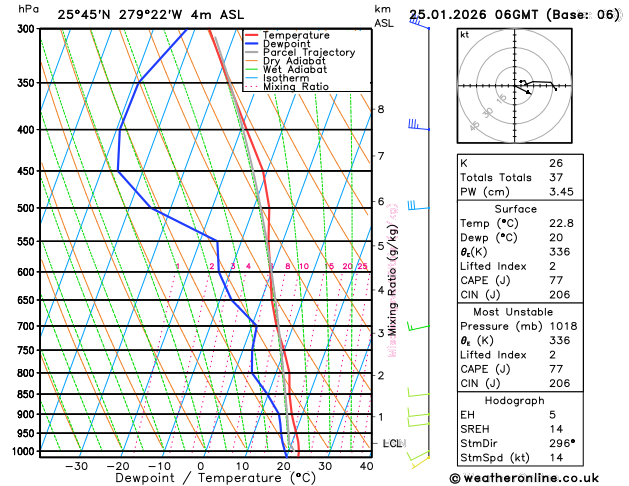Click the surface Temp value 22.8
The height and width of the screenshot is (486, 629).
pos(561,223)
